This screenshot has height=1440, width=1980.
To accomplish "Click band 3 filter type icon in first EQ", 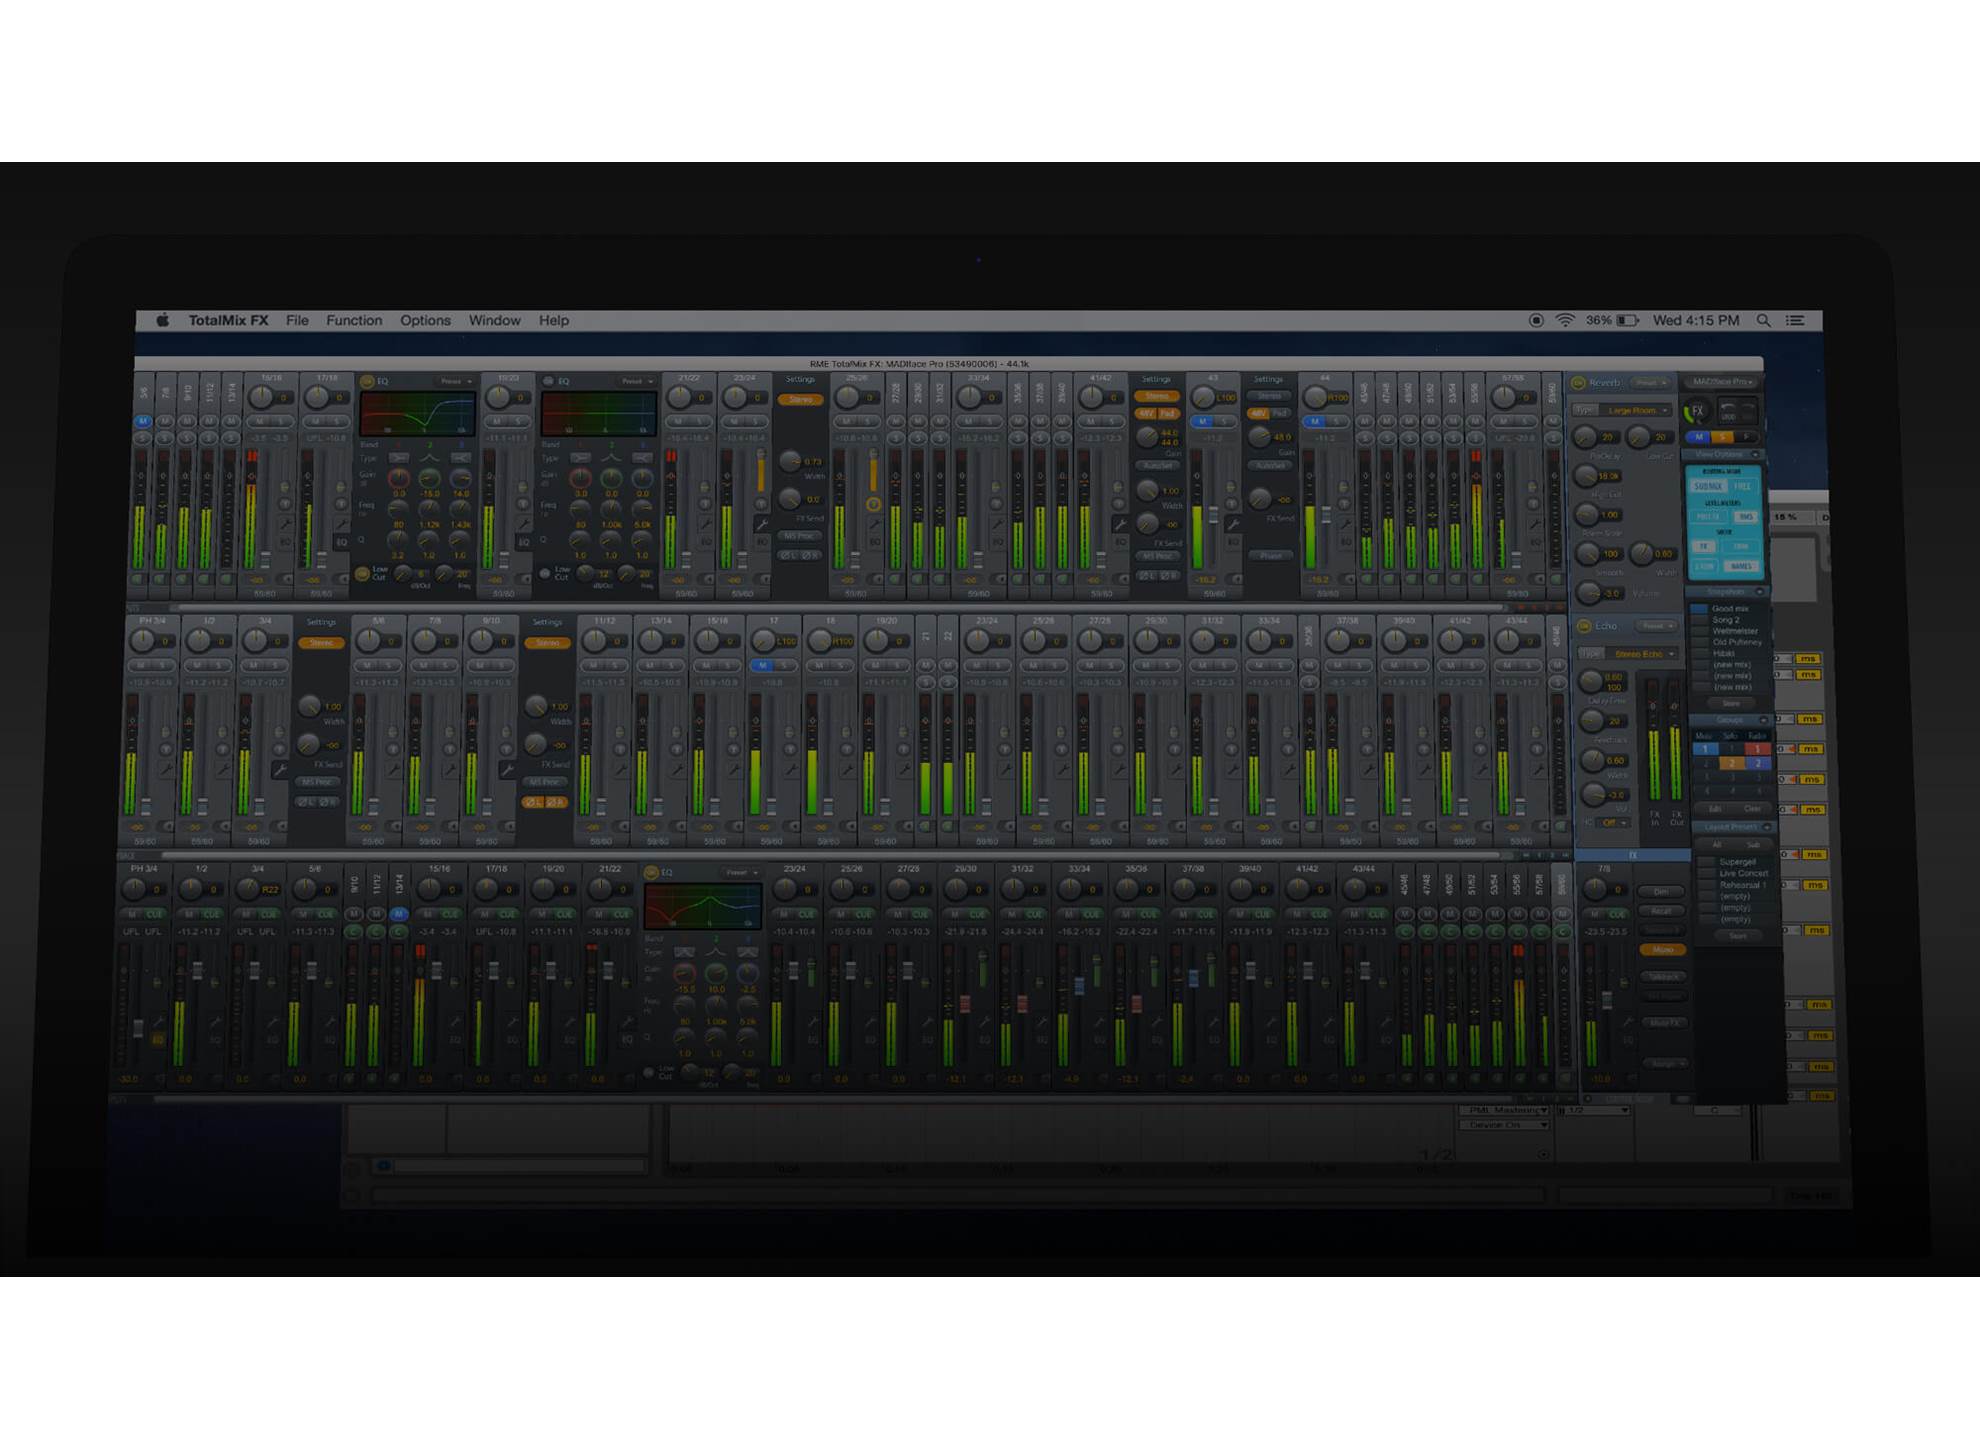I will (460, 458).
